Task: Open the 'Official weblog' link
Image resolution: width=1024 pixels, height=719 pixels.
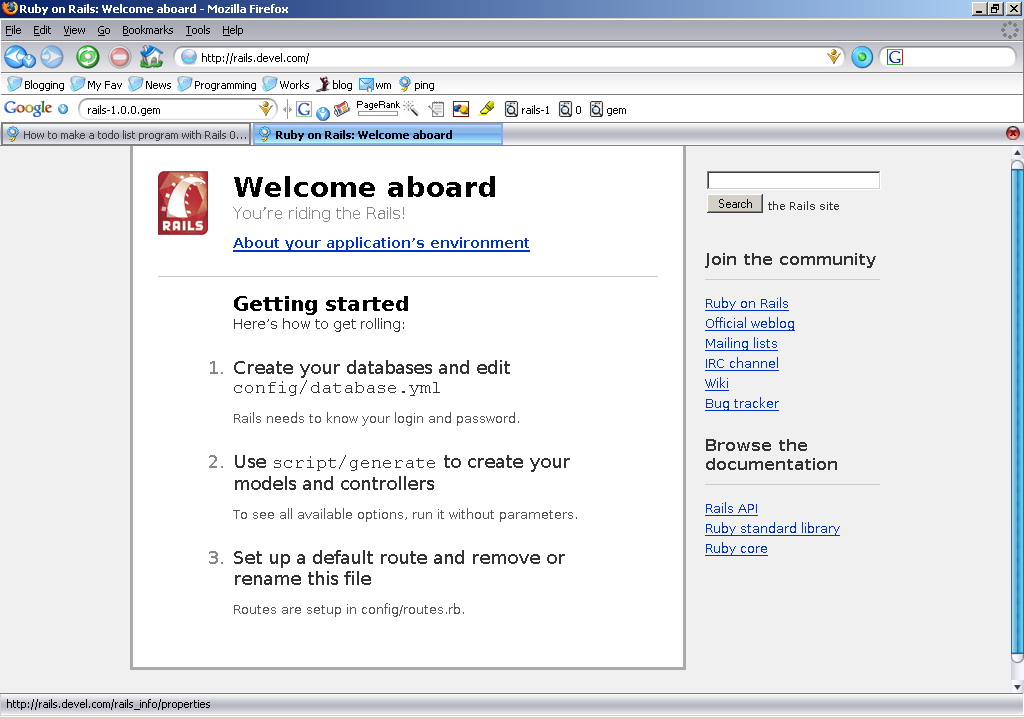Action: click(x=750, y=323)
